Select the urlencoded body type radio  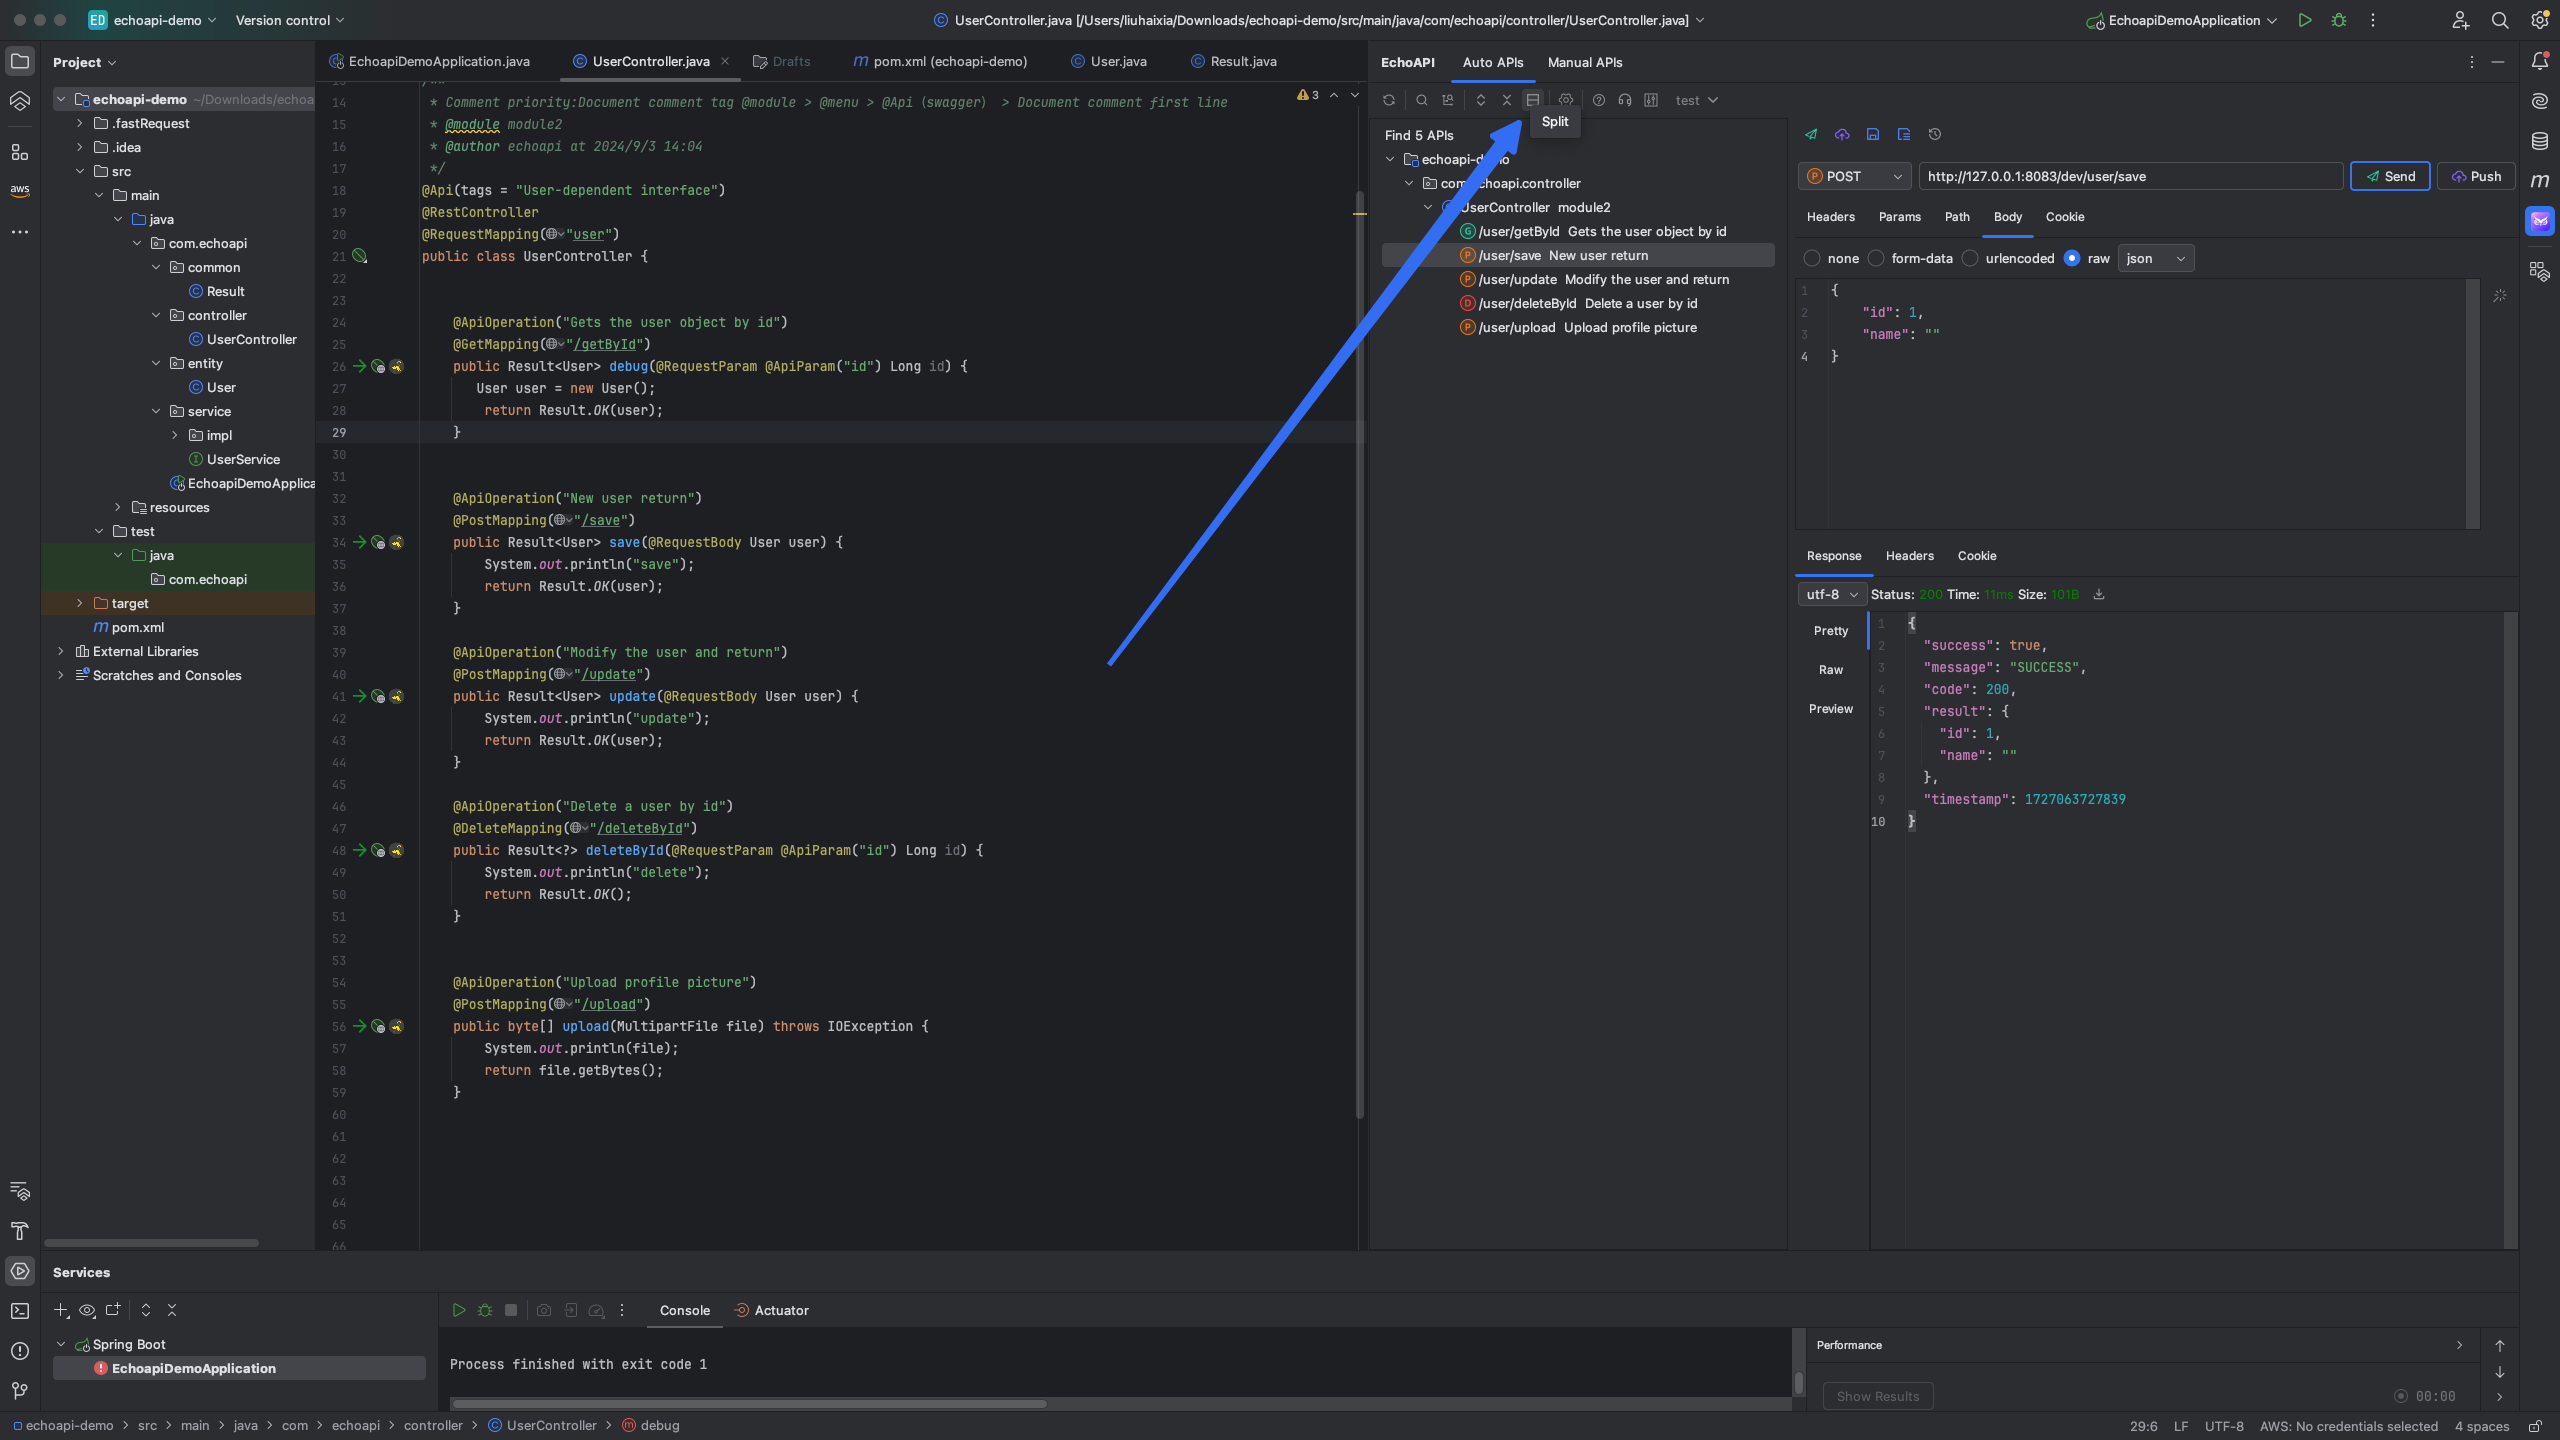tap(1970, 258)
